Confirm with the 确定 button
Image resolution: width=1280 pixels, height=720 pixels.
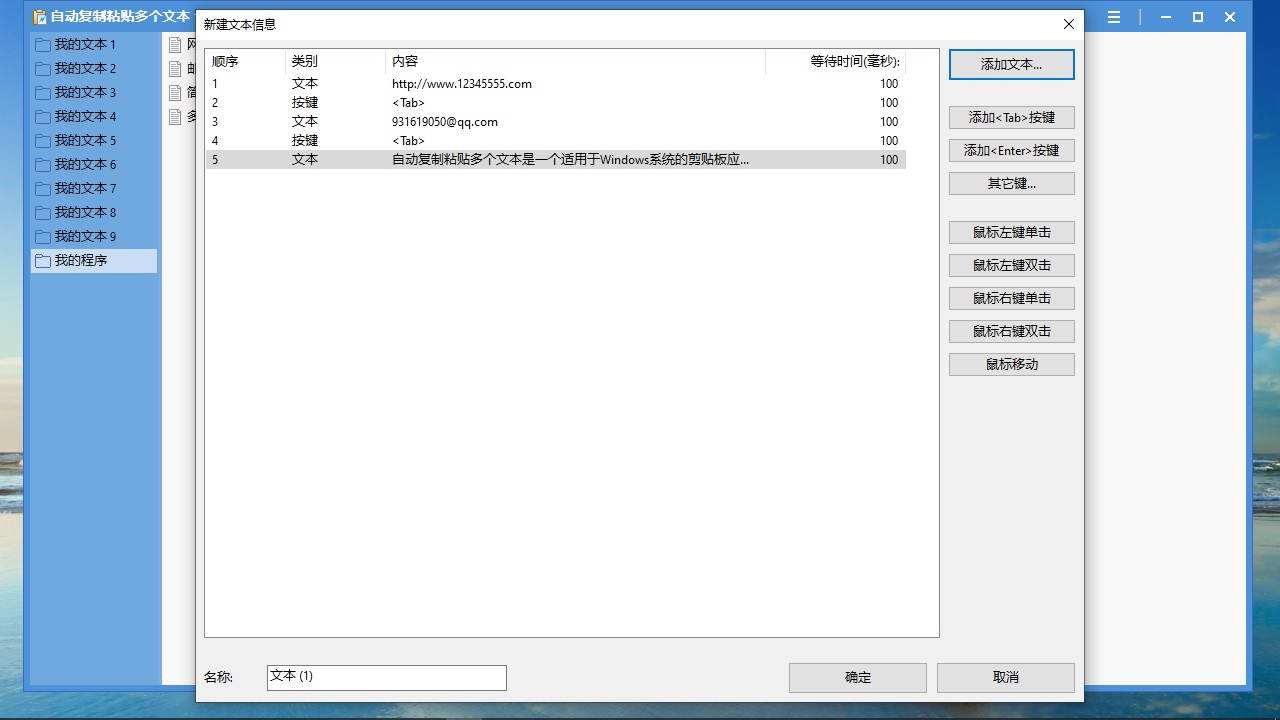coord(857,677)
